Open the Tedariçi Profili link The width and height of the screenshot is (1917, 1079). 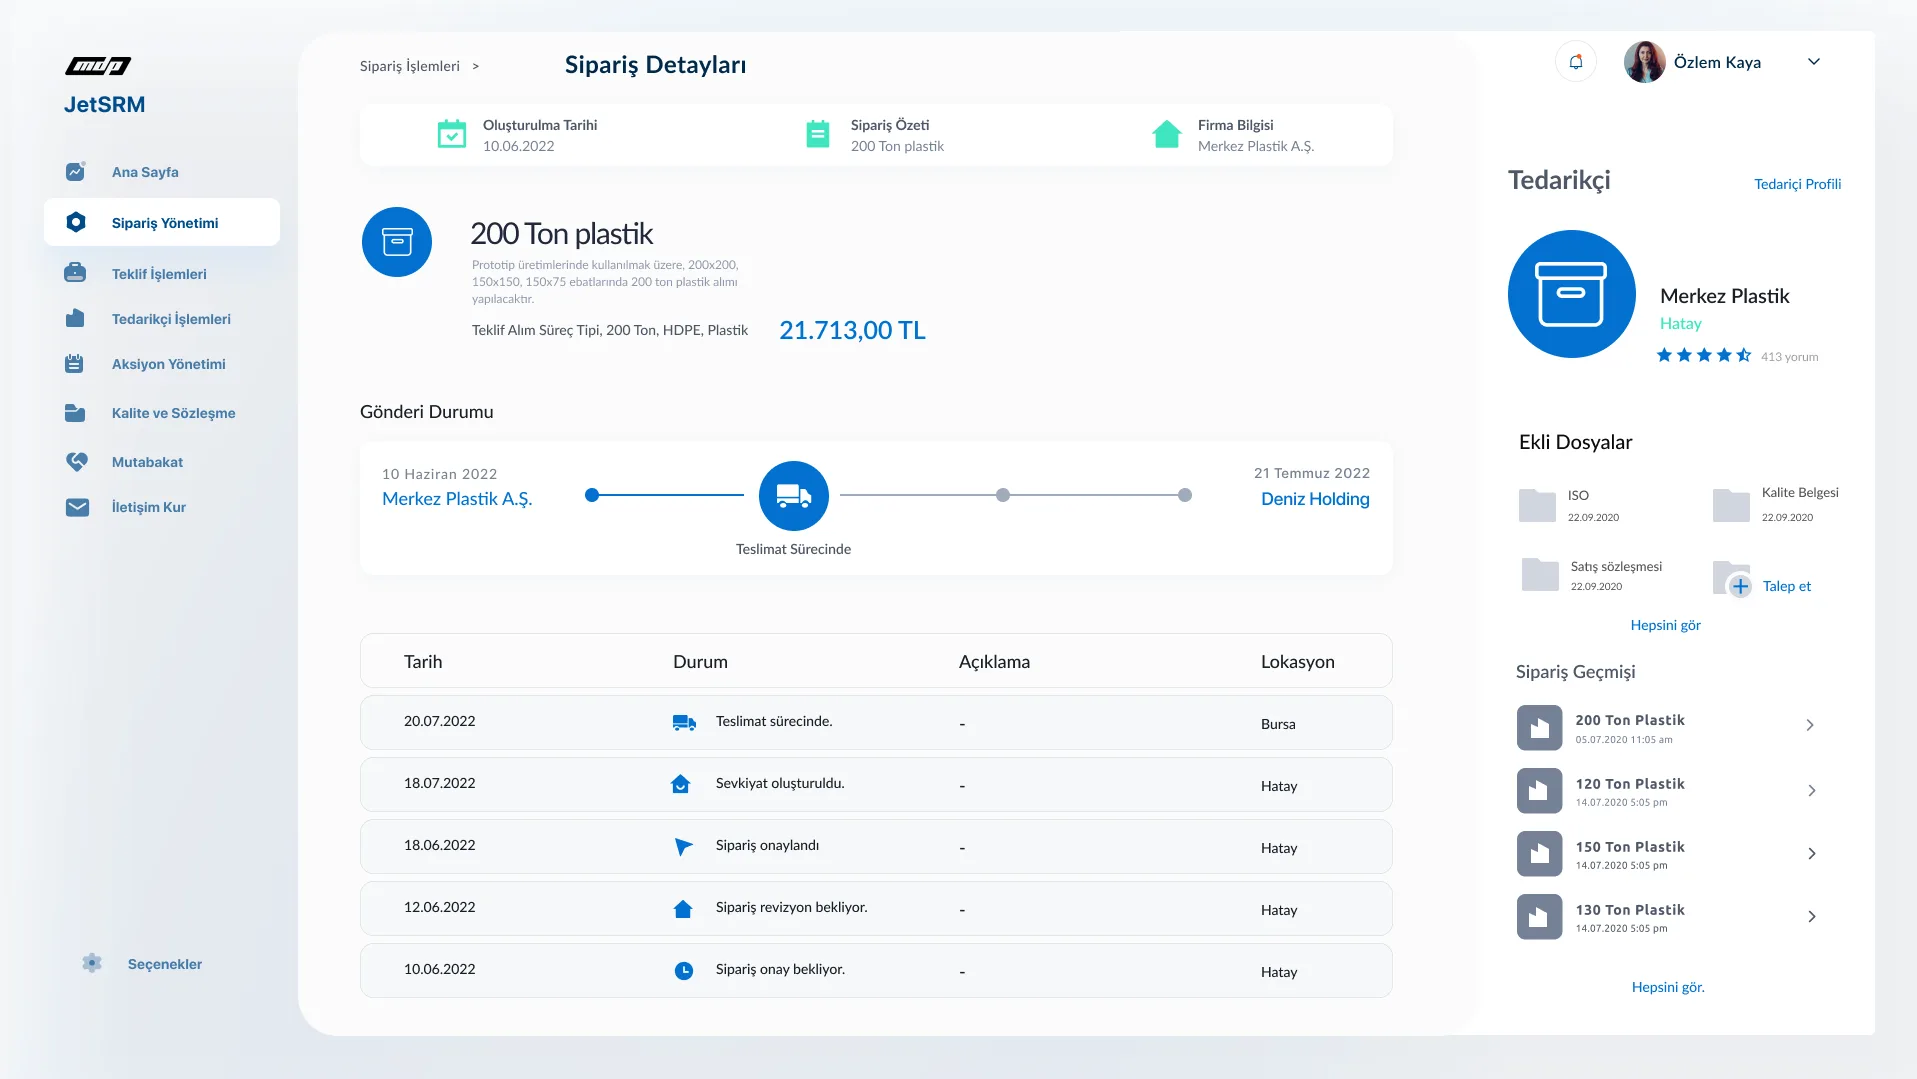(x=1797, y=184)
